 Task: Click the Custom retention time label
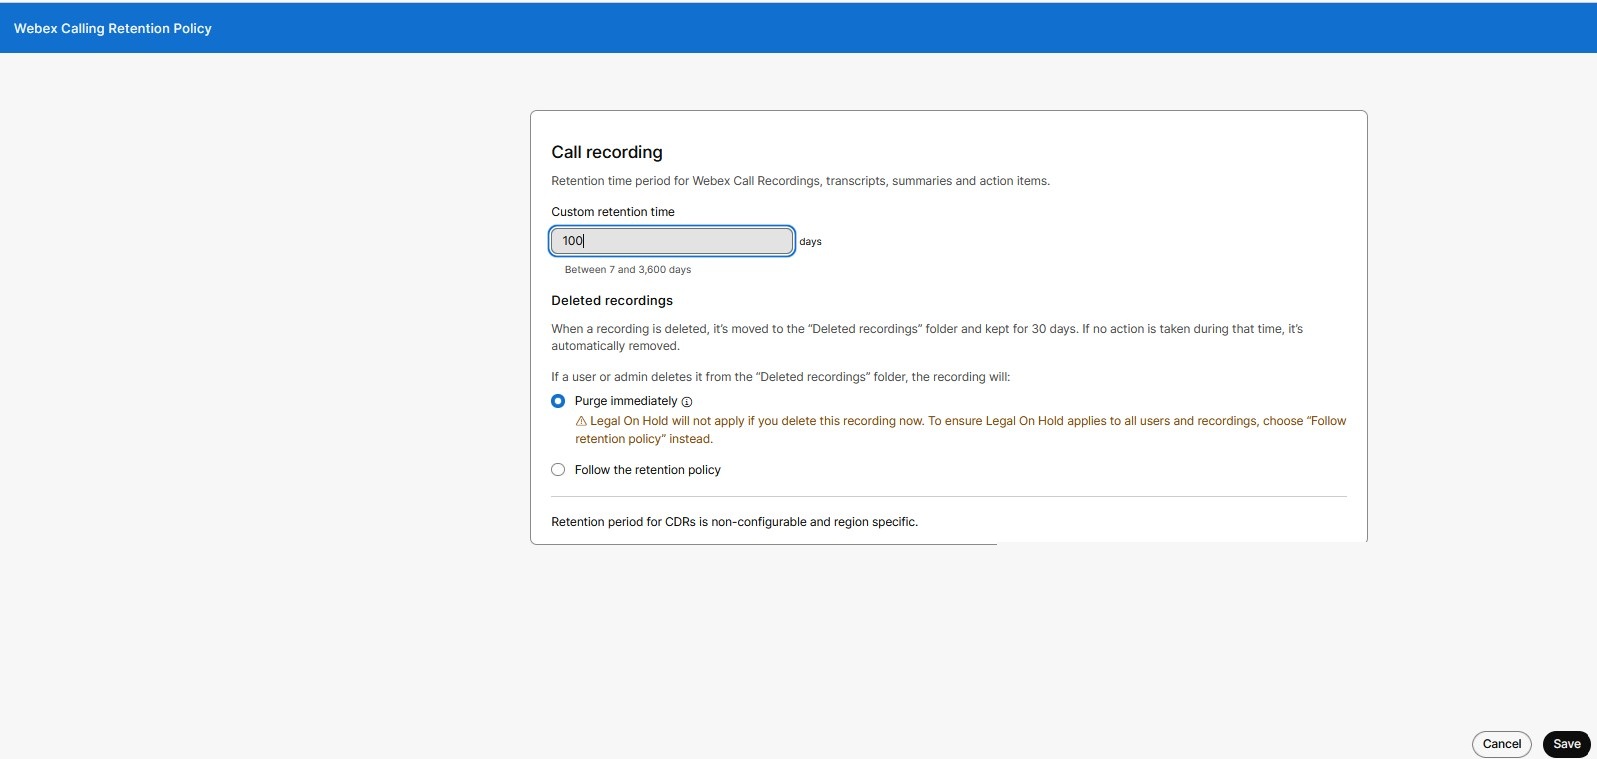pos(613,212)
